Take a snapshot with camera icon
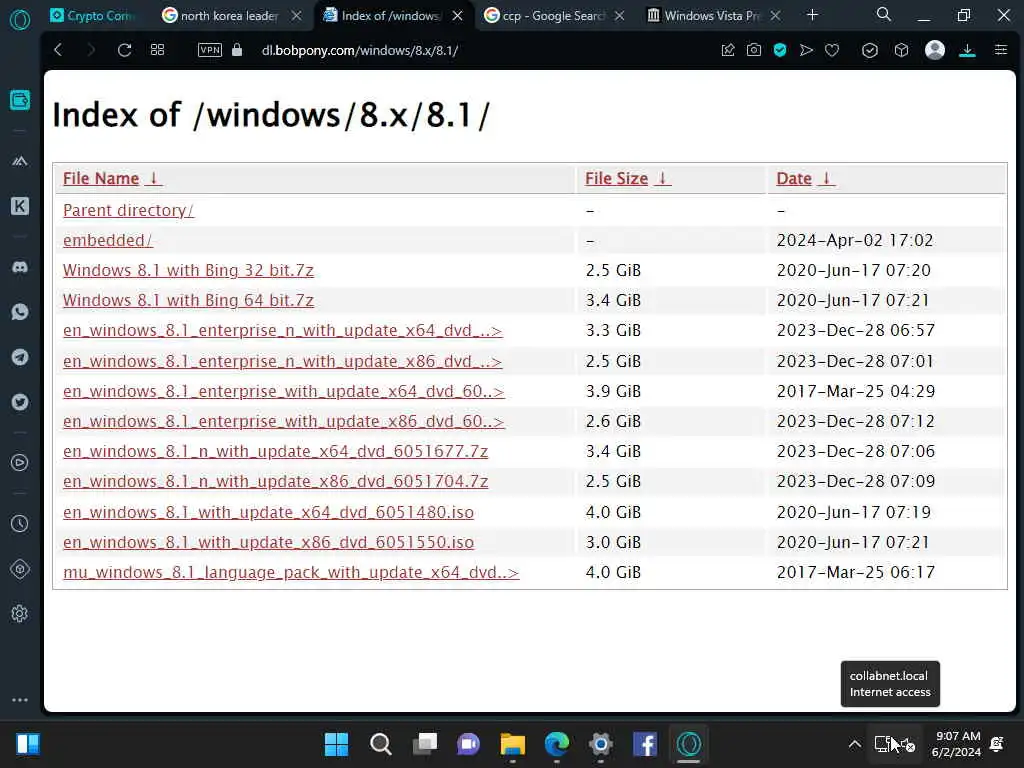 click(754, 50)
